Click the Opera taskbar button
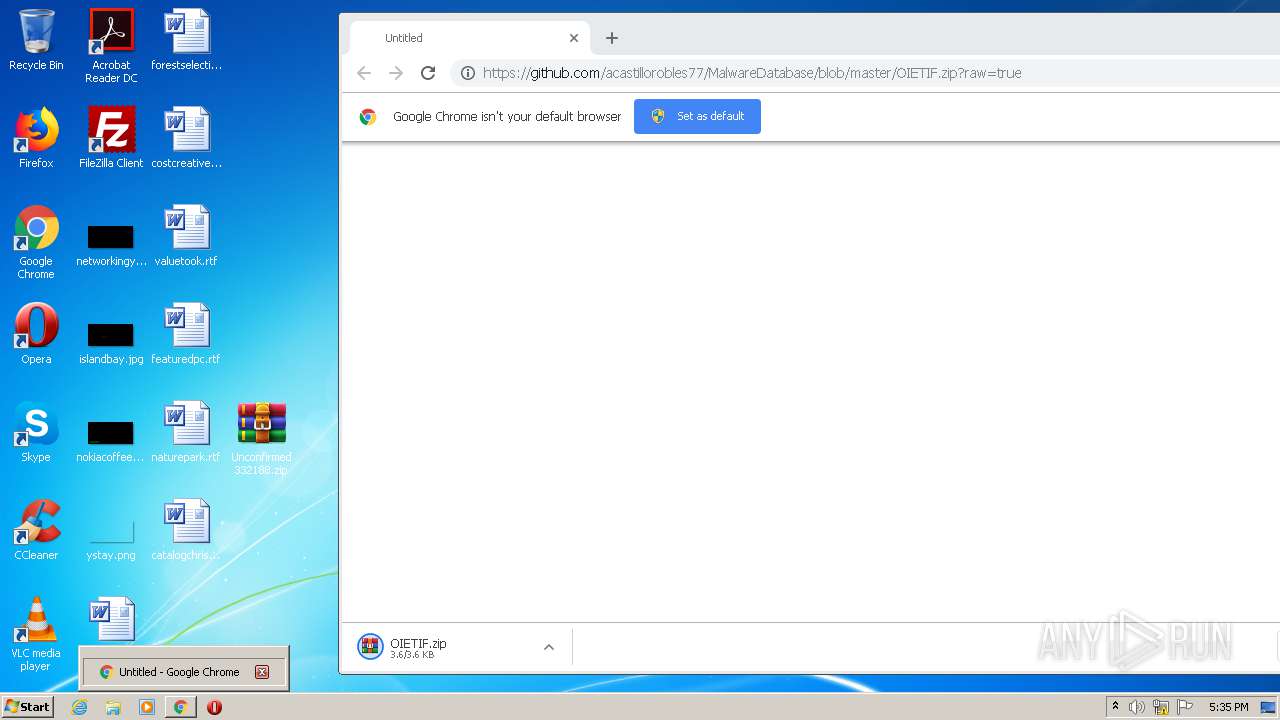The image size is (1280, 720). click(214, 707)
